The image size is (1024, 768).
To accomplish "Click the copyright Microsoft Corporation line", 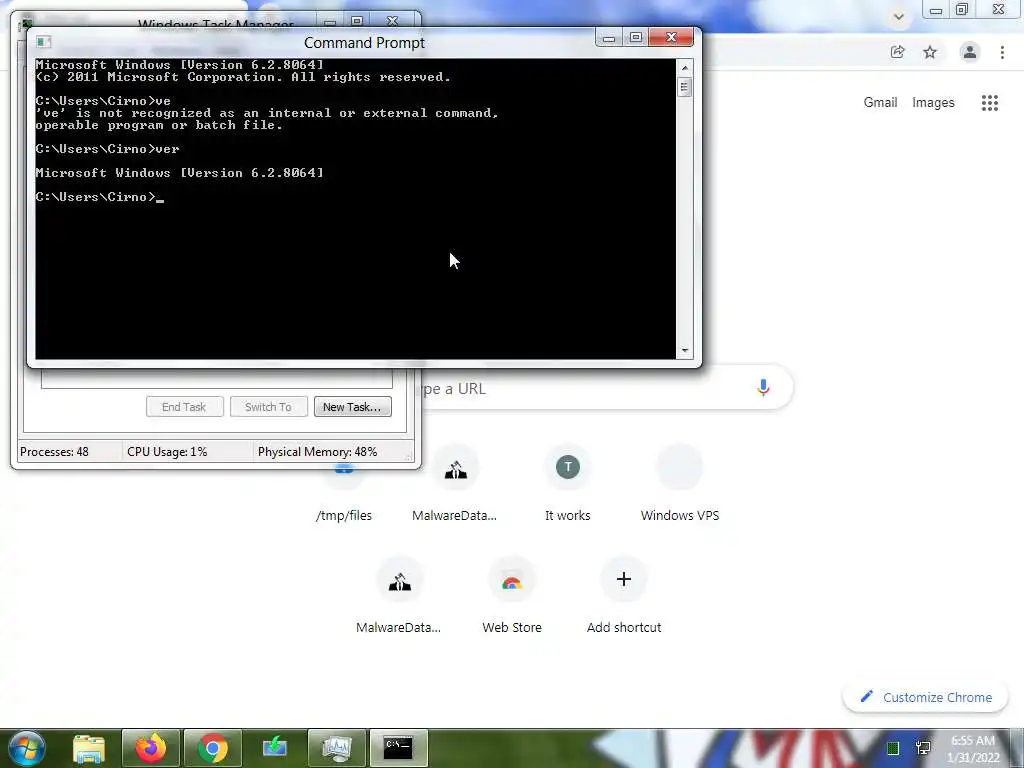I will tap(243, 77).
